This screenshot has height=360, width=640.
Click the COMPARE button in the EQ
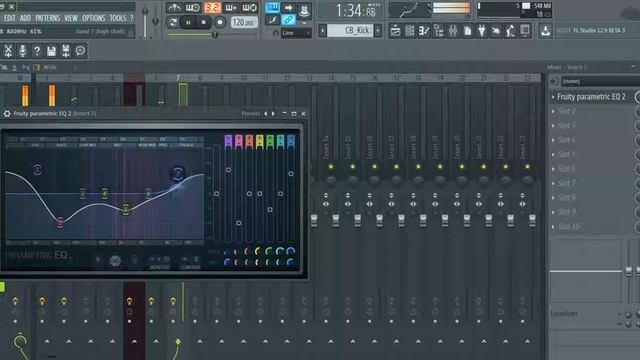tap(190, 262)
